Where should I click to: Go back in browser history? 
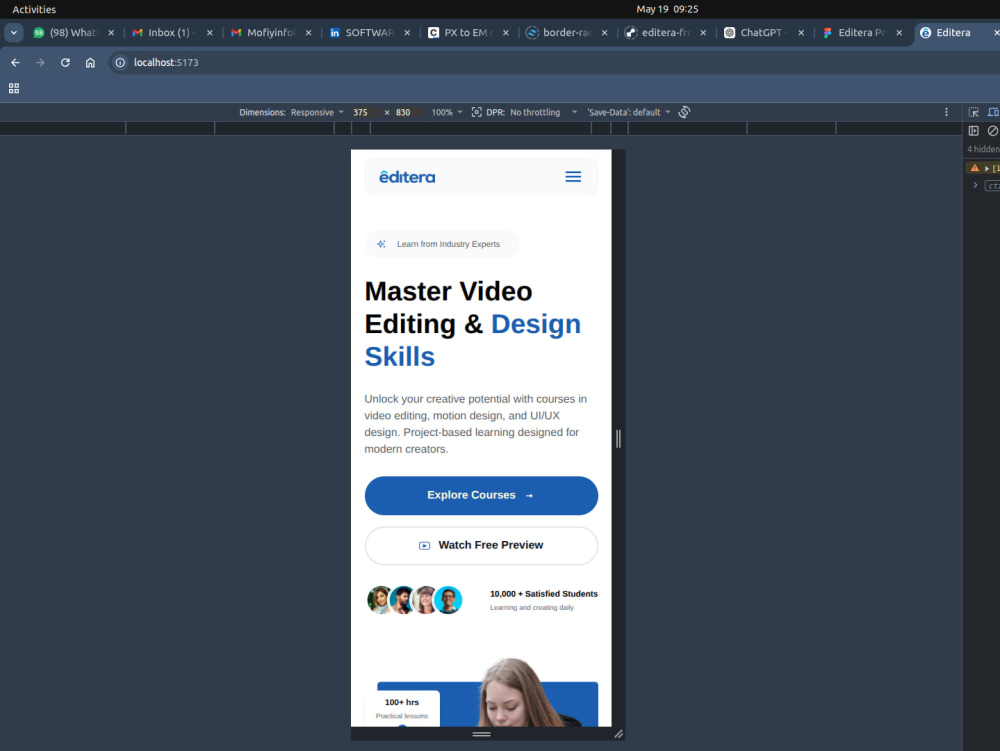15,62
